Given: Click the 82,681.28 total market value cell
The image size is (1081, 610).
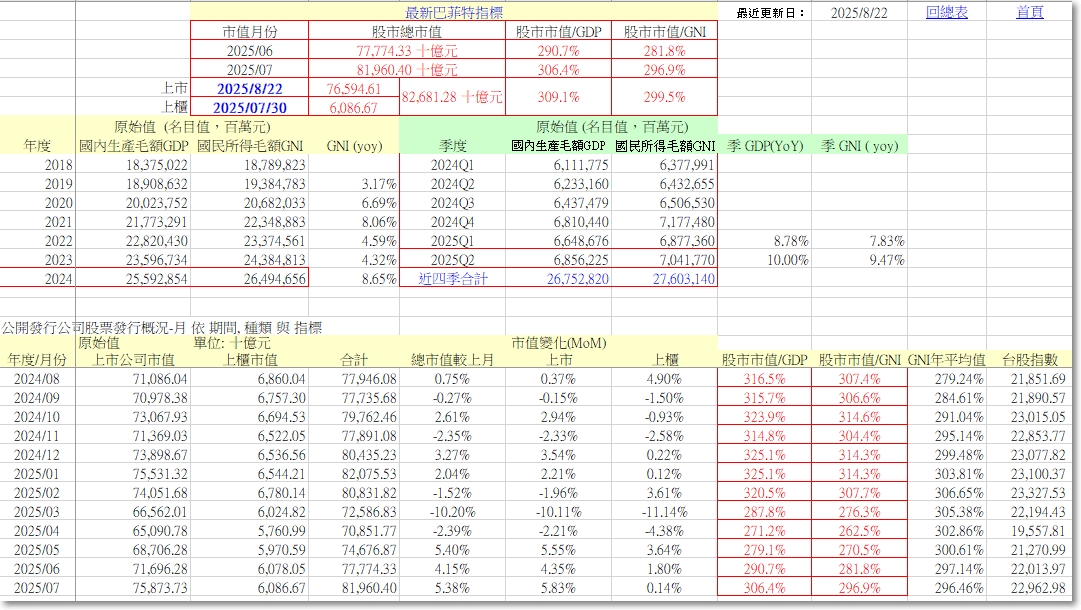Looking at the screenshot, I should (x=452, y=97).
